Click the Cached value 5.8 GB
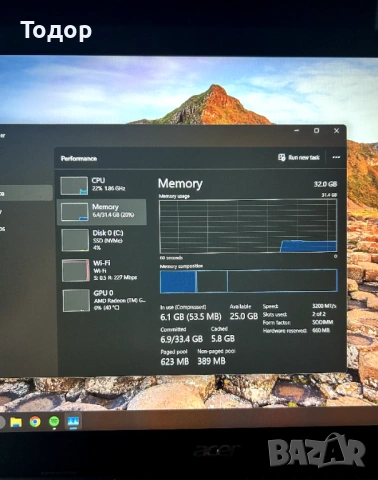The width and height of the screenshot is (378, 480). tap(223, 338)
